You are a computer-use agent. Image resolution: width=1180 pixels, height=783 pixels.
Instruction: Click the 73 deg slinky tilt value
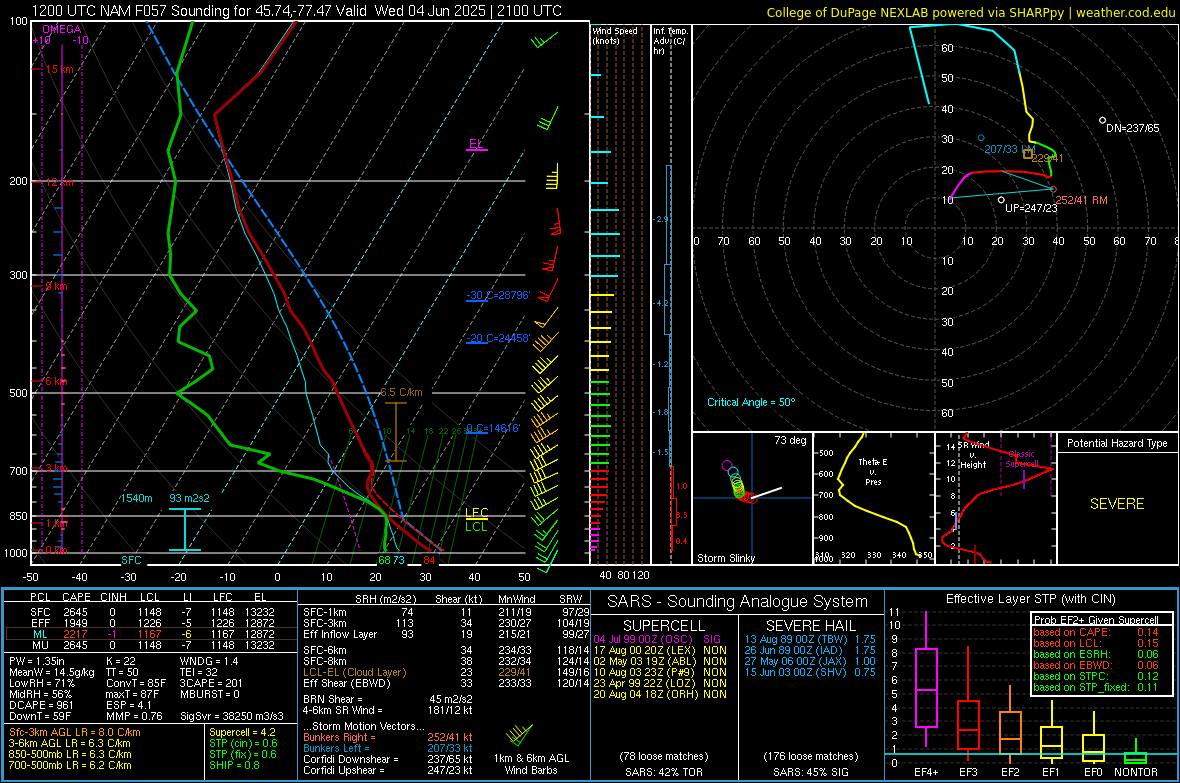[x=790, y=440]
